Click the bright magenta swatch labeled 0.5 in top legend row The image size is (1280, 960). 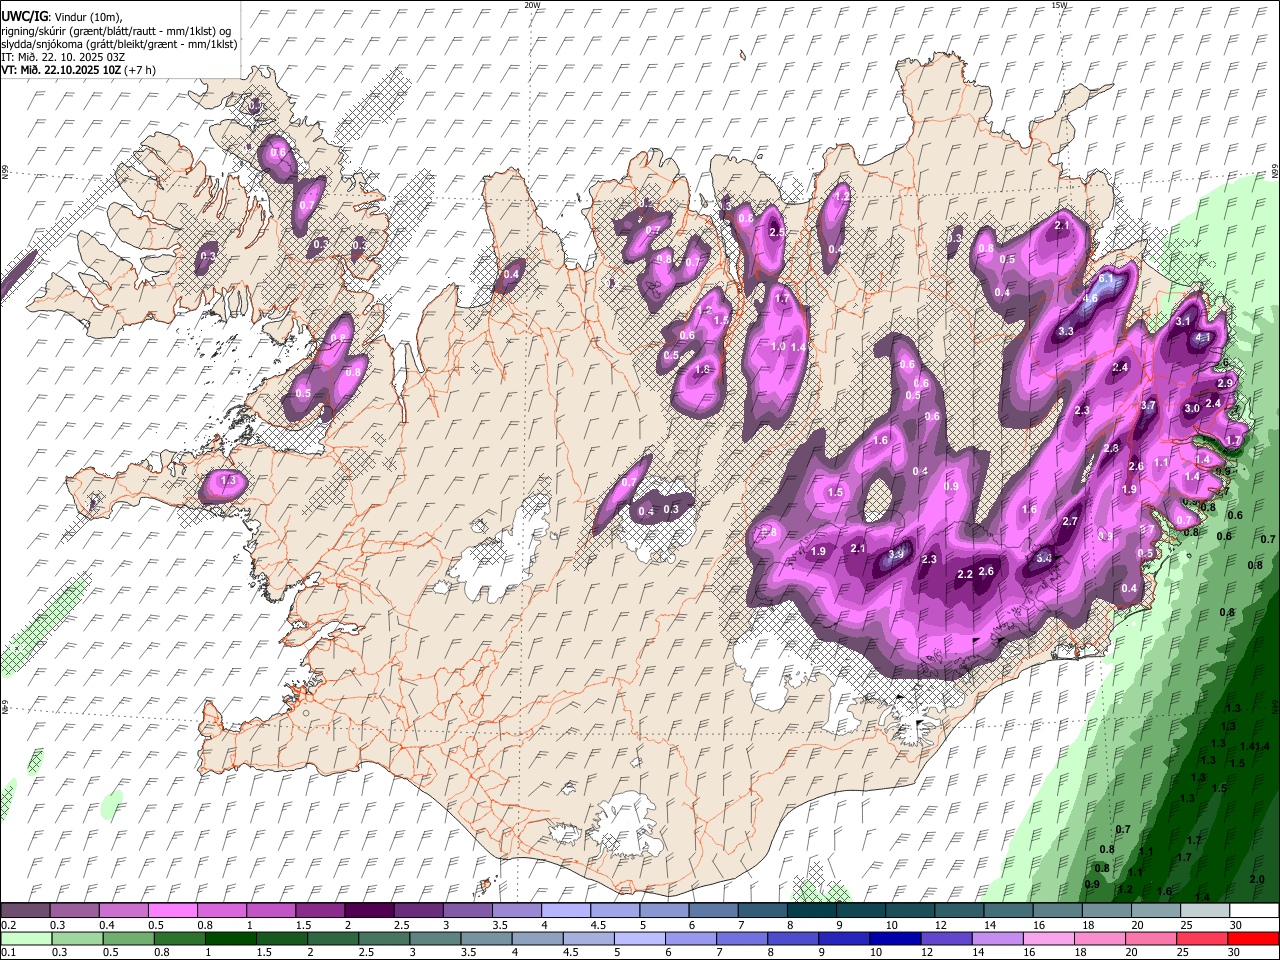172,911
